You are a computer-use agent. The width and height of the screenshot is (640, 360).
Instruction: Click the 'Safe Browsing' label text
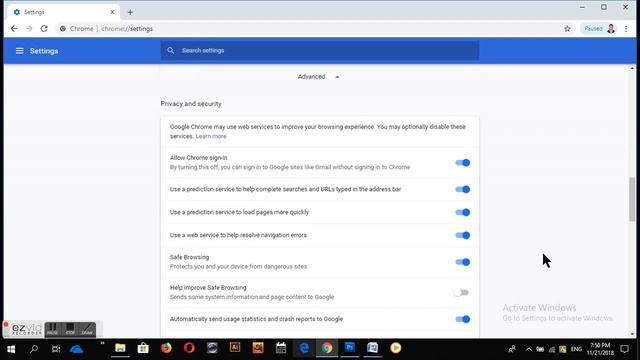tap(189, 257)
